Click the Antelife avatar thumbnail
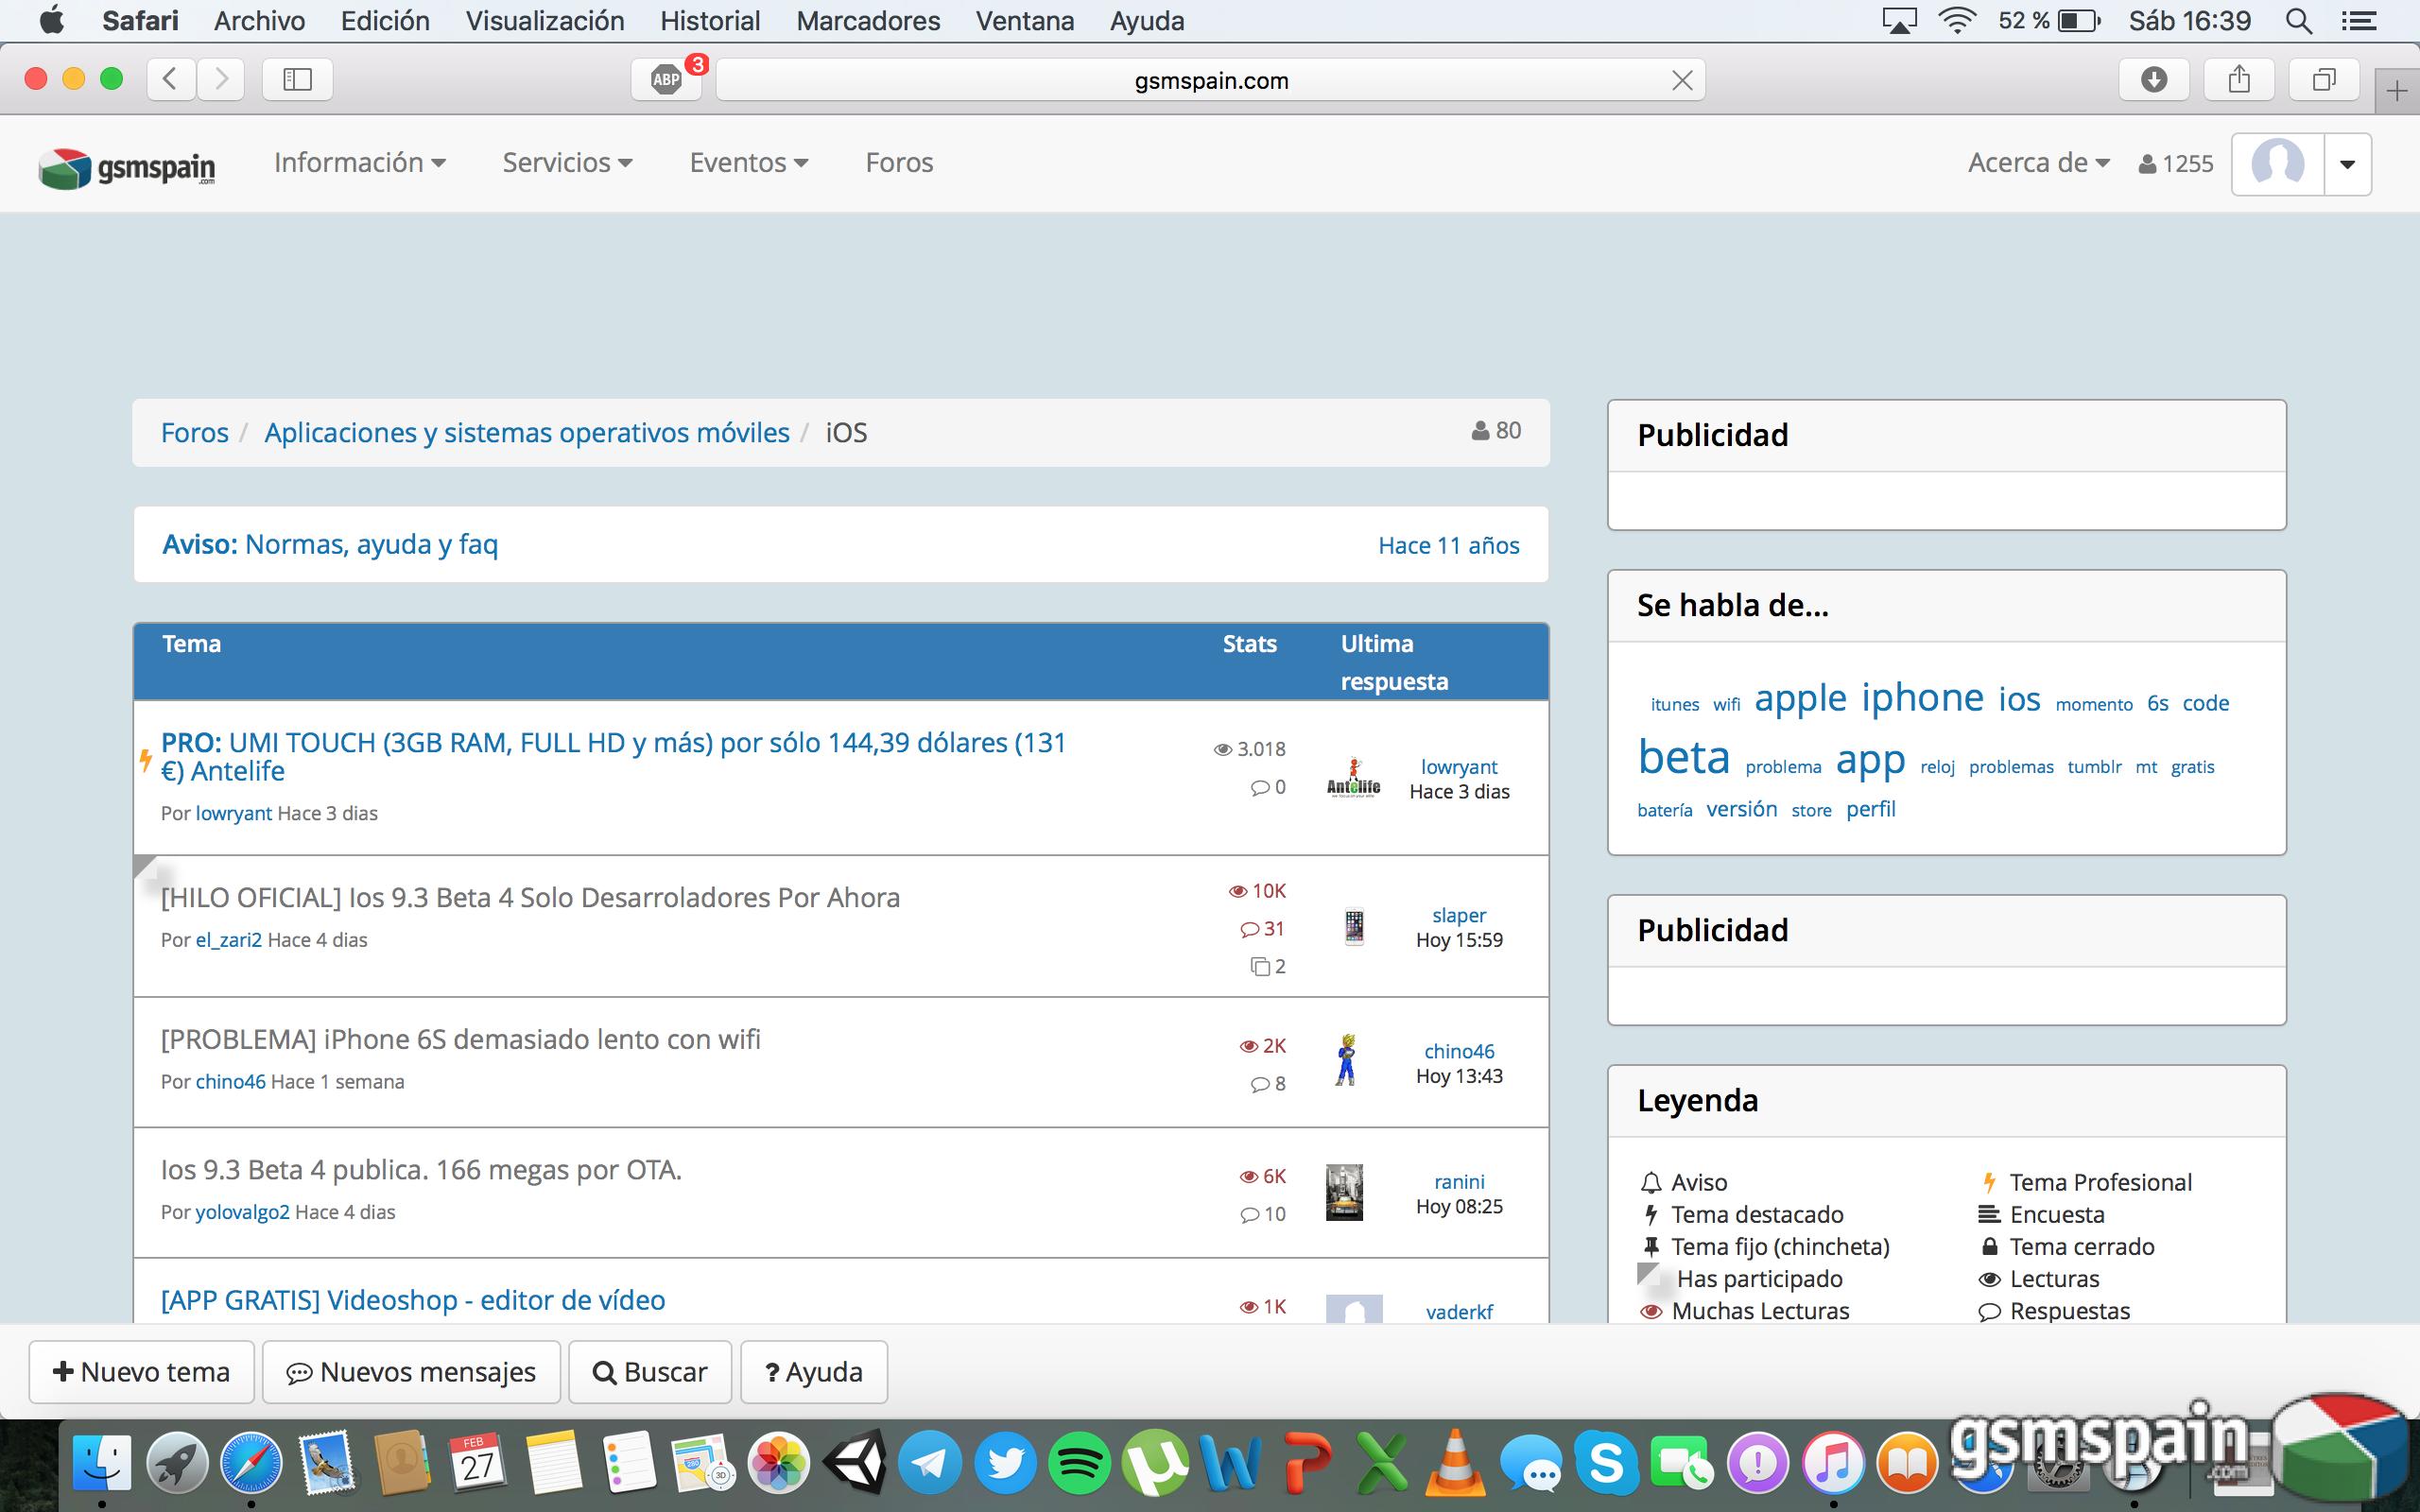Image resolution: width=2420 pixels, height=1512 pixels. [x=1353, y=778]
